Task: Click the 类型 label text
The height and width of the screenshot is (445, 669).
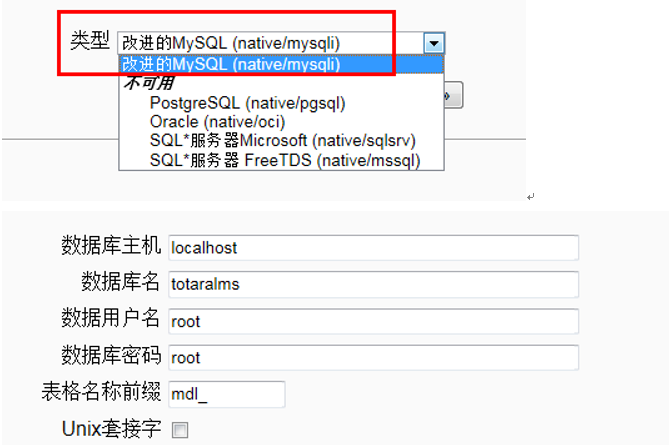Action: (90, 41)
